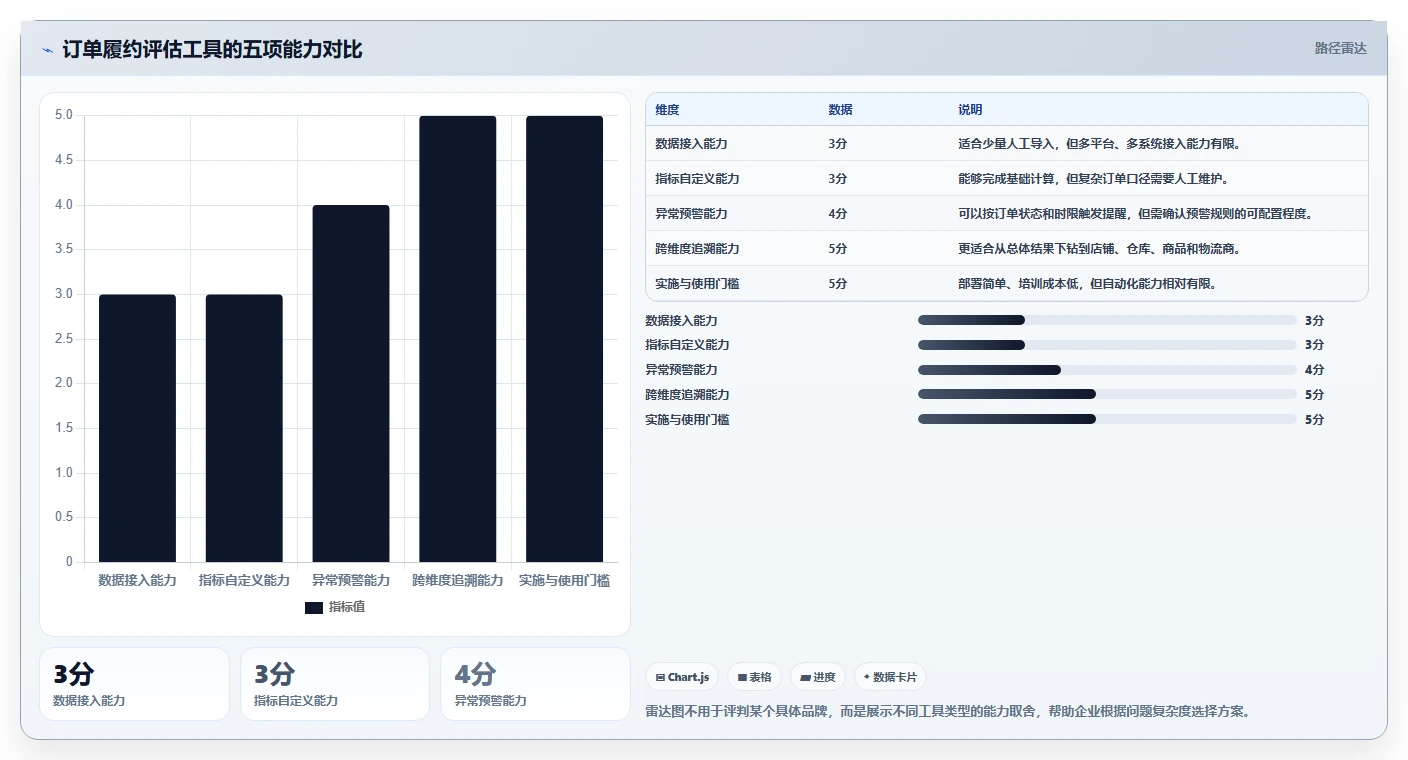
Task: Click the 实施与使用门槛 progress bar
Action: click(x=1107, y=420)
